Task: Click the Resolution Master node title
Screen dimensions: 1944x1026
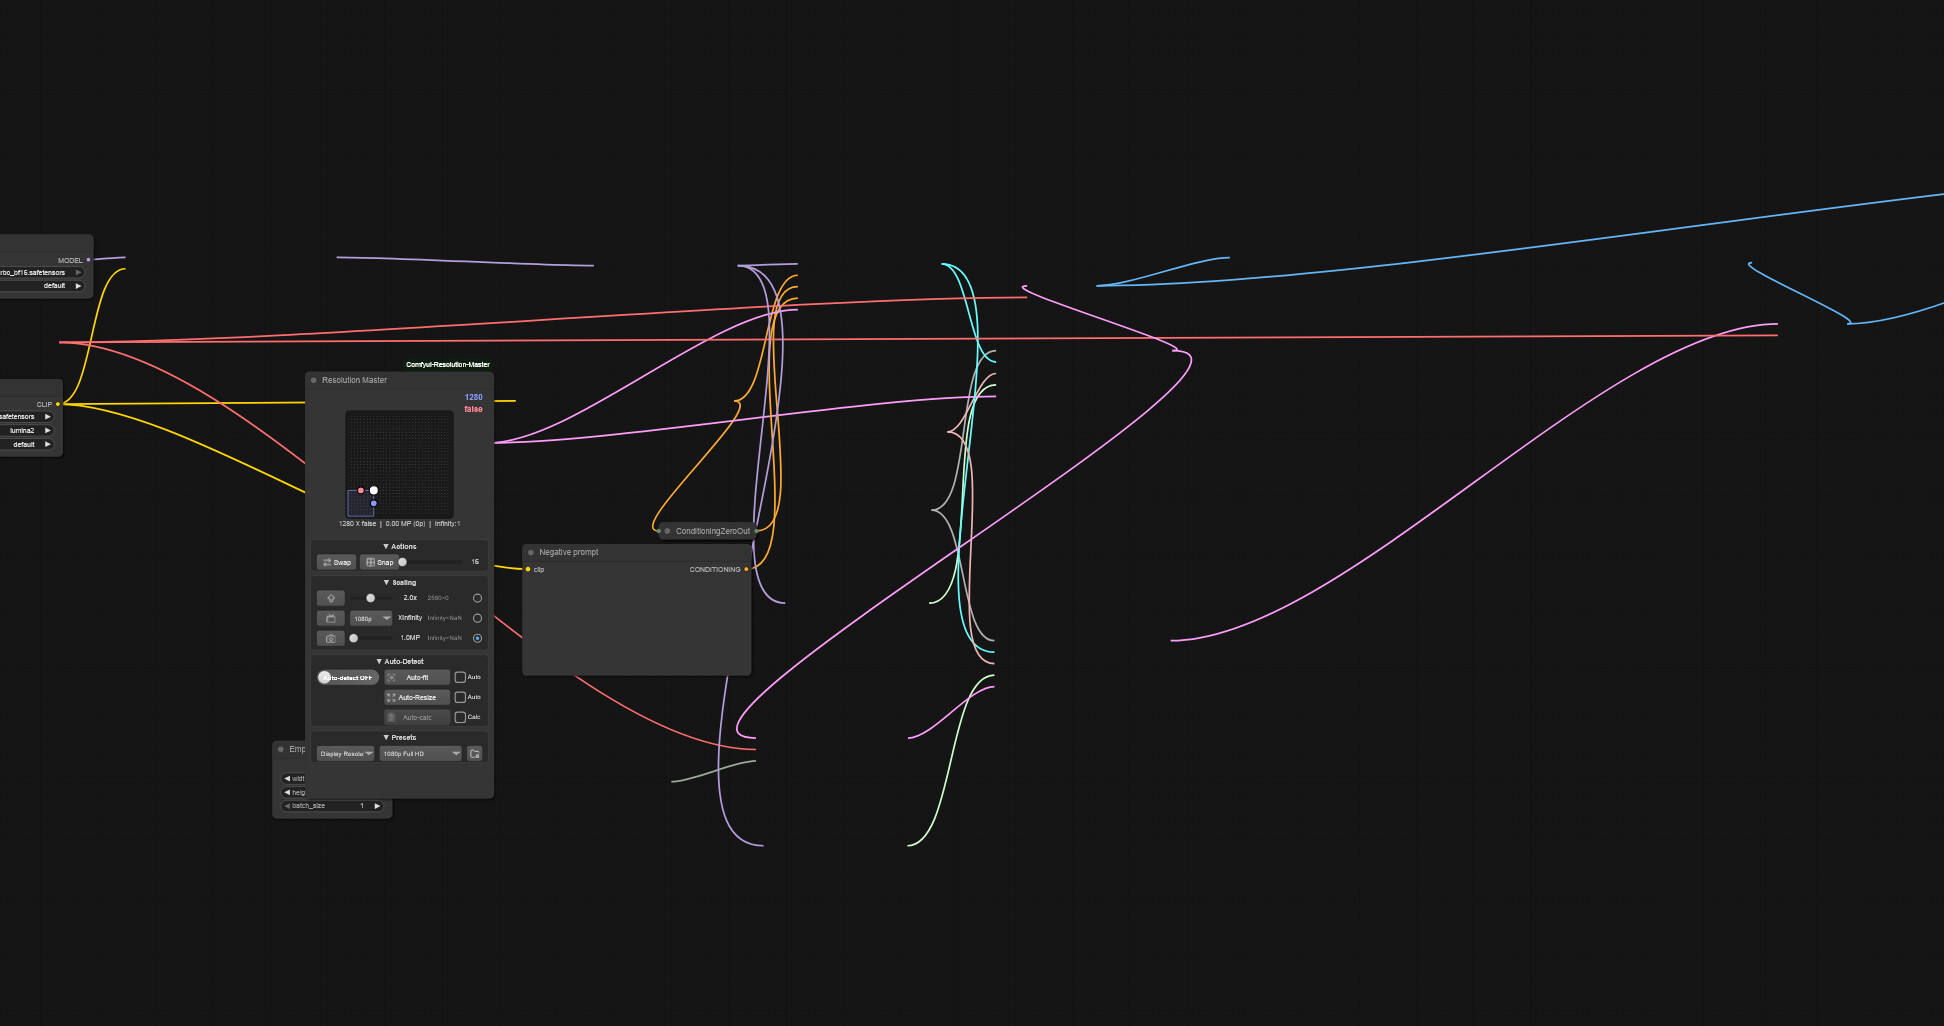Action: point(354,380)
